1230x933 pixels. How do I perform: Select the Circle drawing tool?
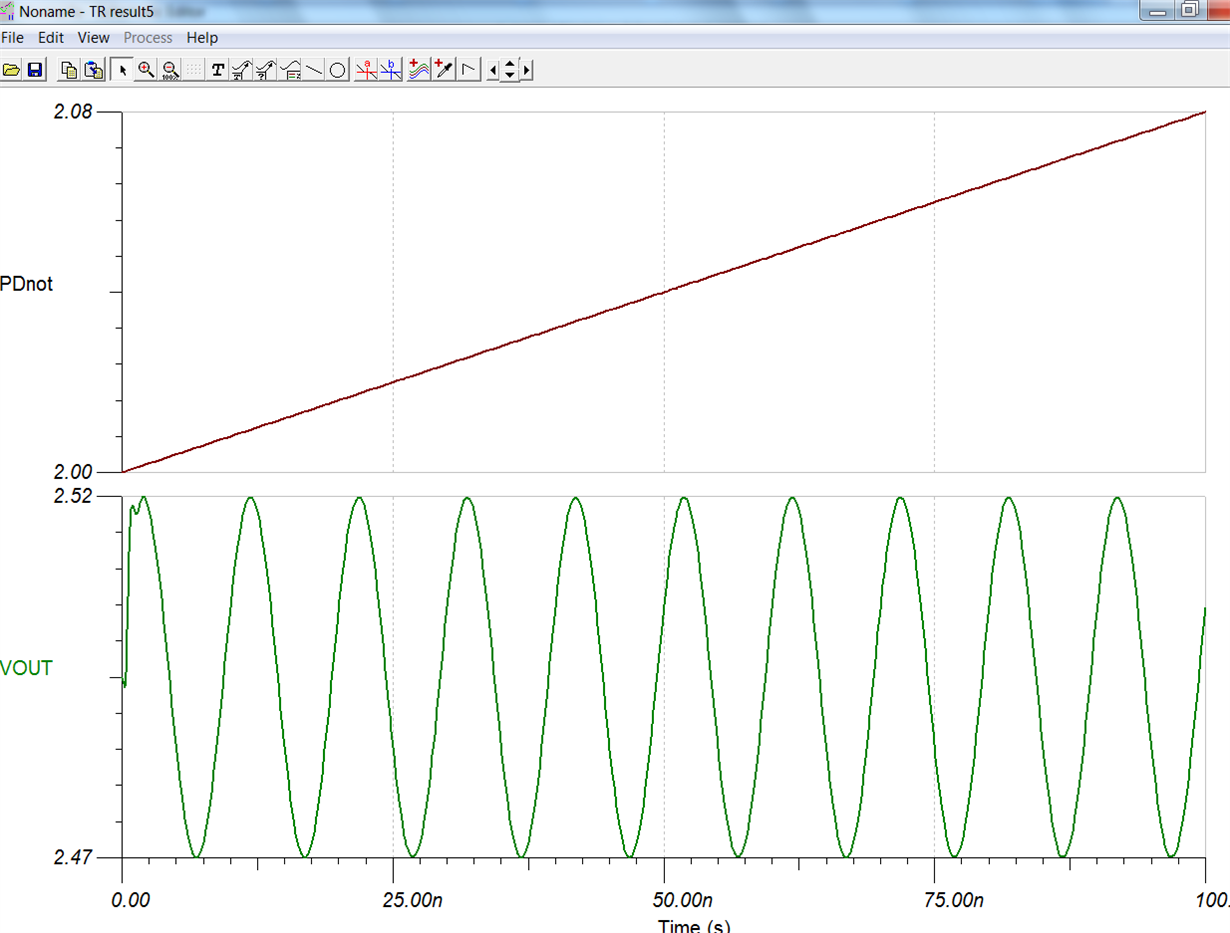(x=338, y=70)
